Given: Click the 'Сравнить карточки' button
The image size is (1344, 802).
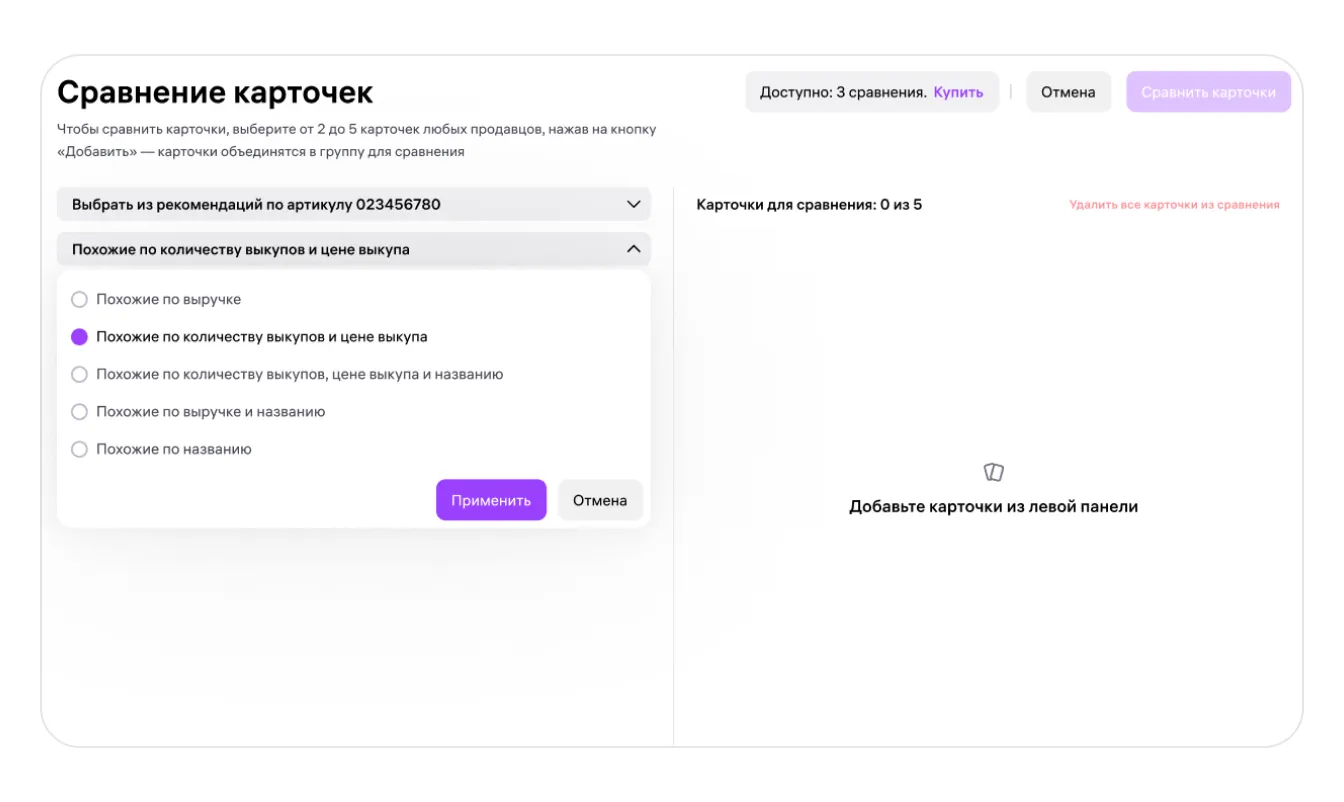Looking at the screenshot, I should click(1208, 92).
